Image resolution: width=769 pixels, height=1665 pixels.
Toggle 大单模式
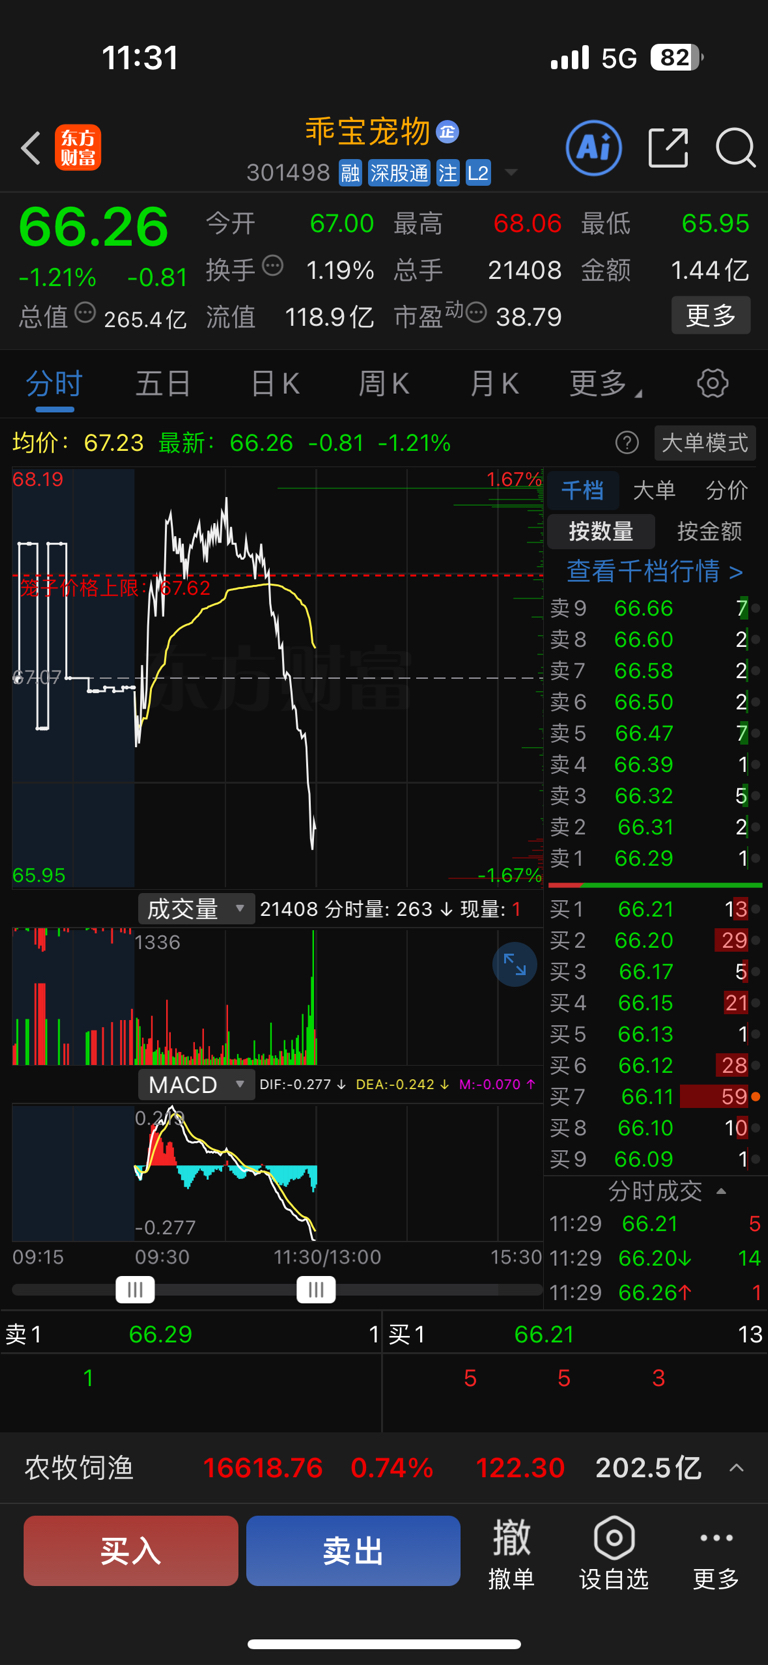[x=705, y=443]
